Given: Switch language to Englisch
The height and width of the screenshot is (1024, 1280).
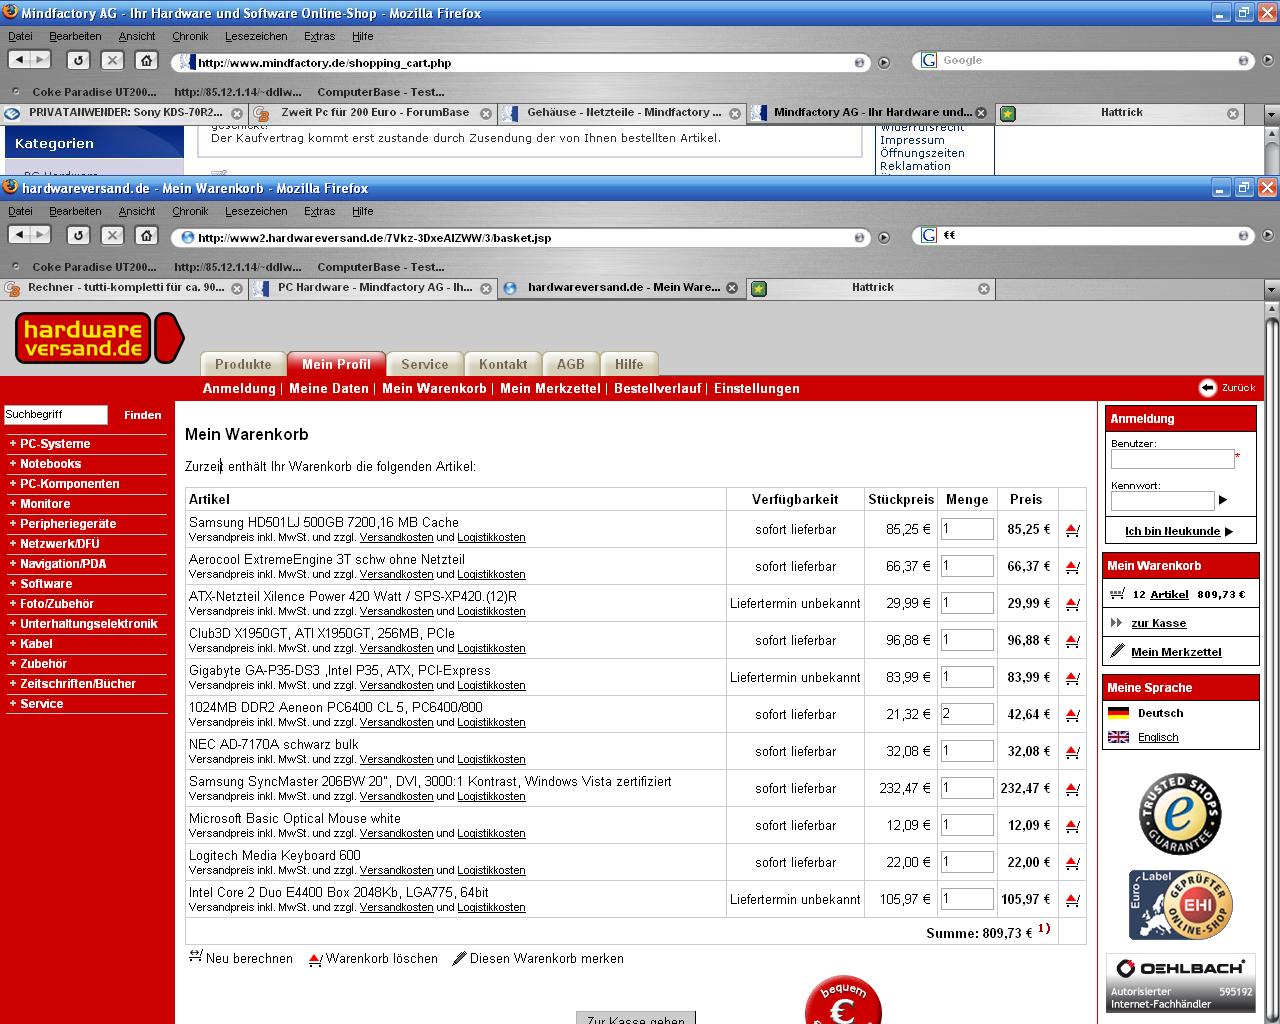Looking at the screenshot, I should 1158,737.
